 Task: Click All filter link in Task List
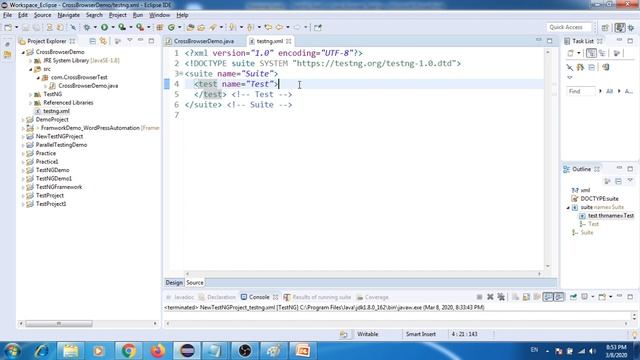point(609,91)
